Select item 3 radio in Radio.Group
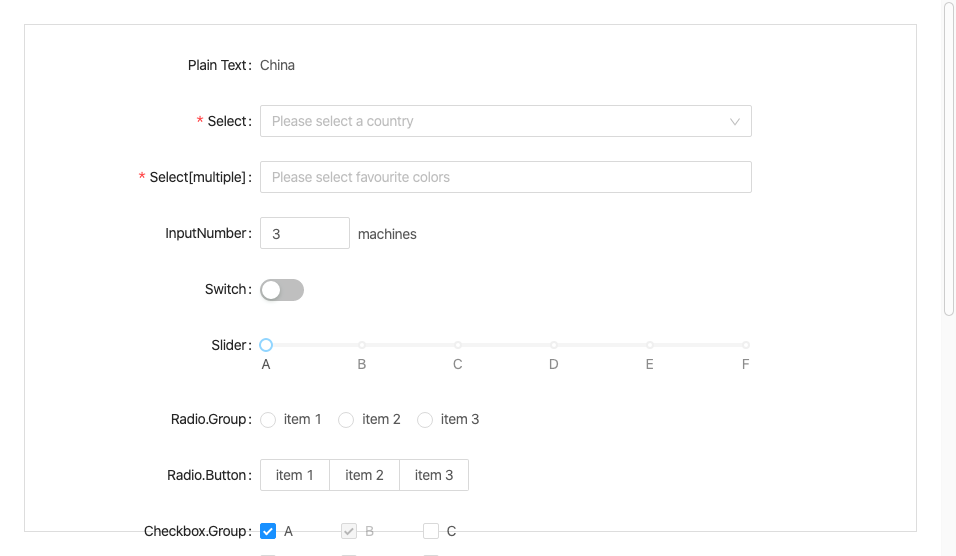This screenshot has height=556, width=956. pyautogui.click(x=425, y=420)
